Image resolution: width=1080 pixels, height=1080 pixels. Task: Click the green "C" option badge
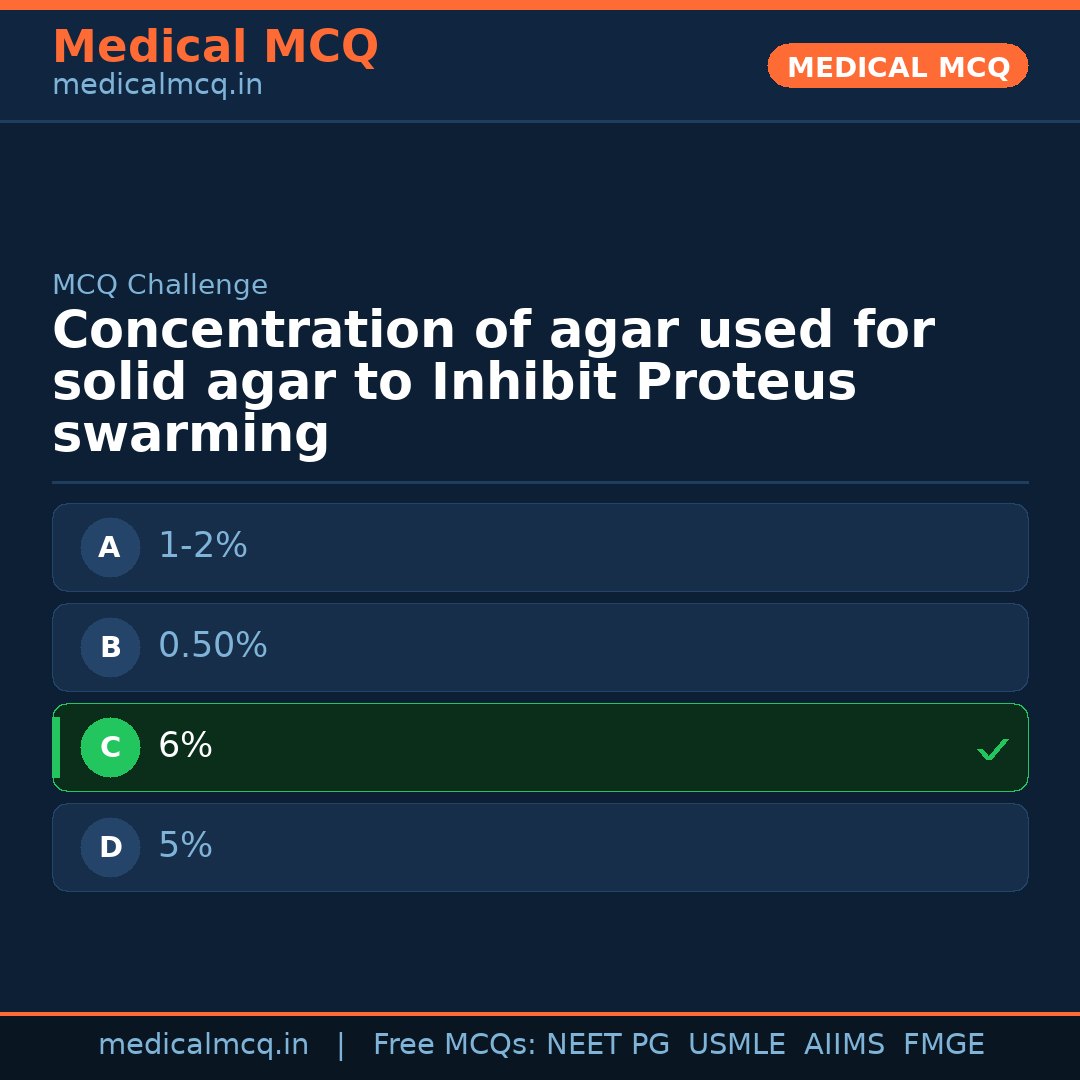(x=110, y=747)
